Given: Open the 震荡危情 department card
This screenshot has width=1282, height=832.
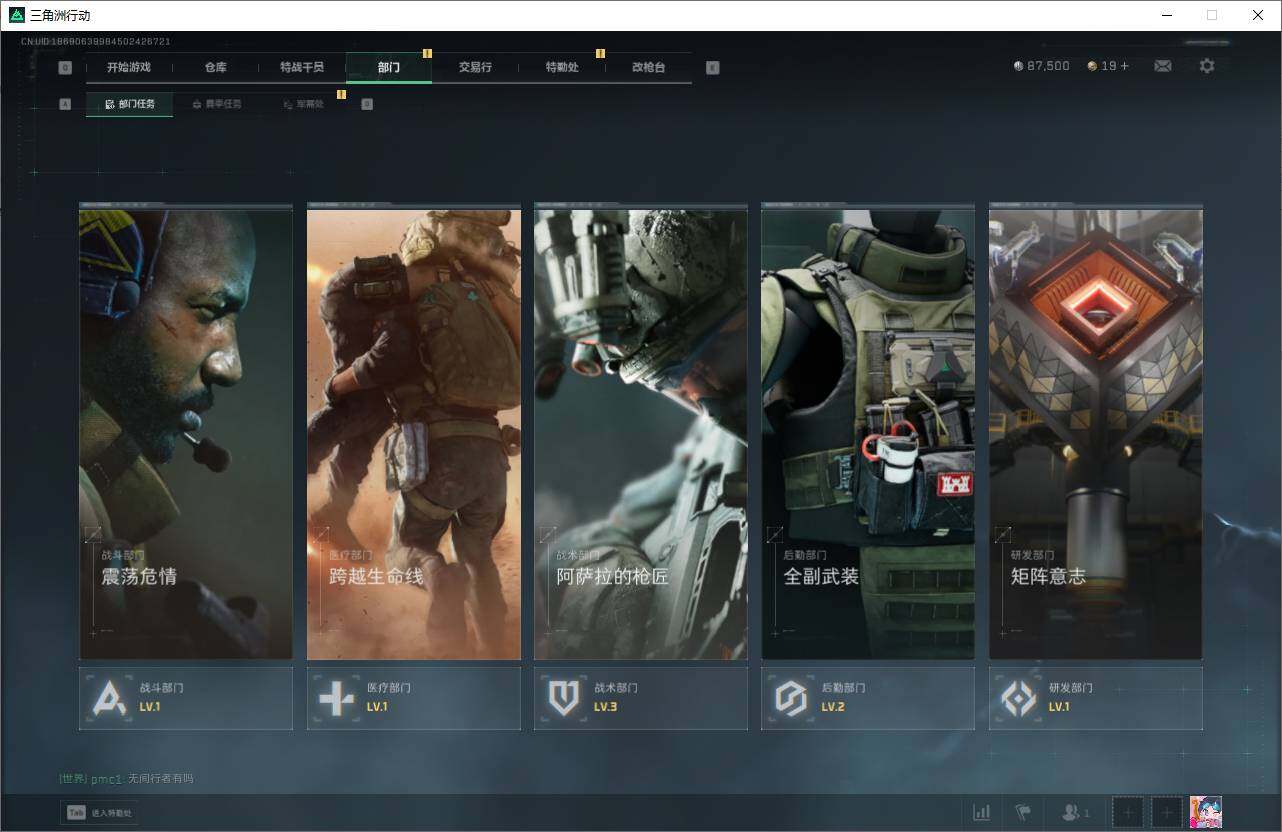Looking at the screenshot, I should [x=186, y=432].
